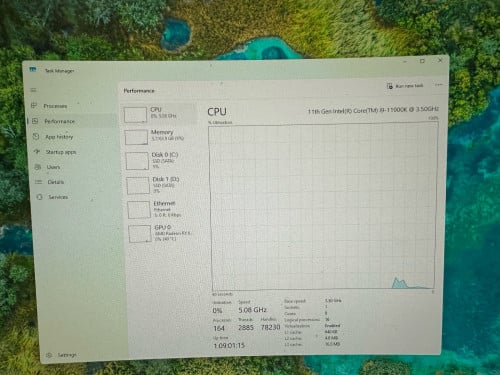Click the % Utilization graph label
Image resolution: width=500 pixels, height=375 pixels.
(220, 122)
